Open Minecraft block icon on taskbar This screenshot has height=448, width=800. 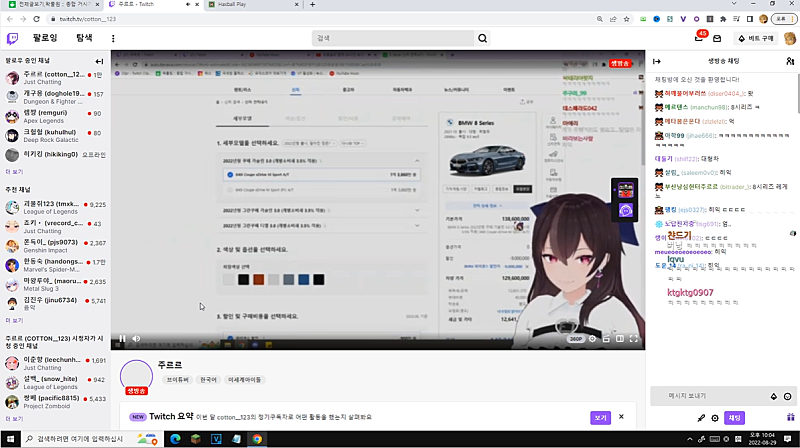click(196, 439)
